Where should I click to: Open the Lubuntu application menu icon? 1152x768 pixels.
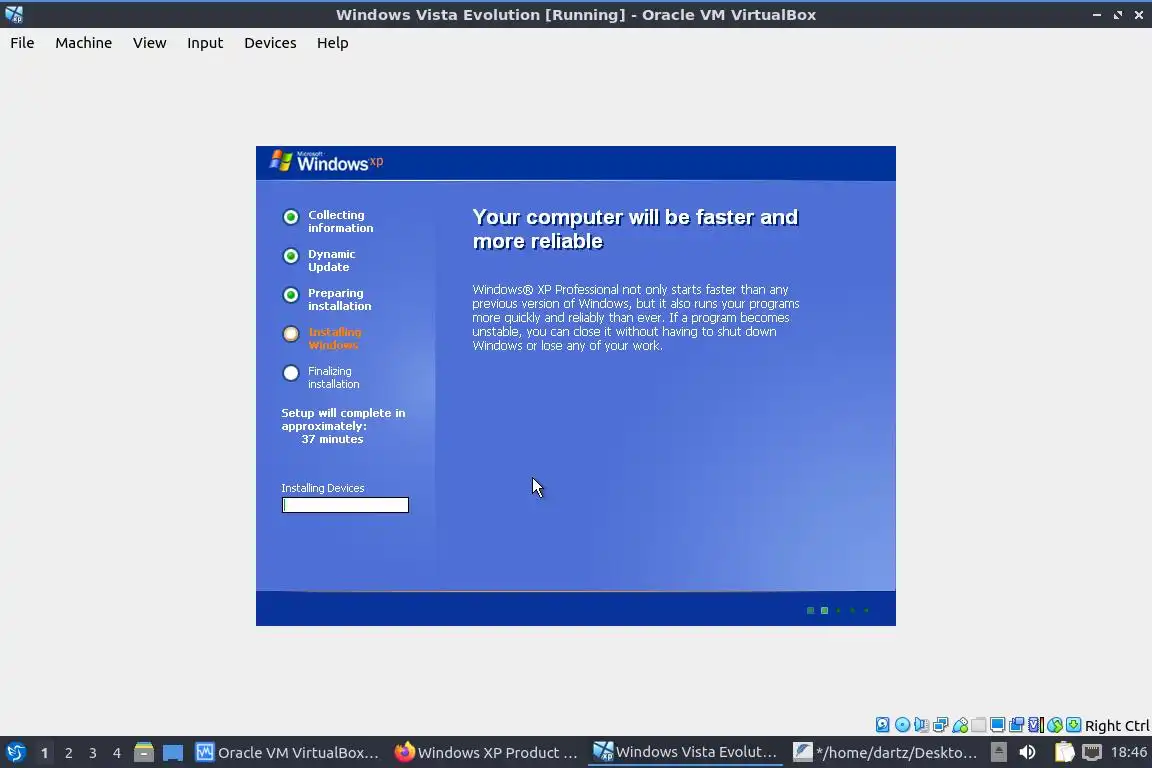pyautogui.click(x=15, y=753)
